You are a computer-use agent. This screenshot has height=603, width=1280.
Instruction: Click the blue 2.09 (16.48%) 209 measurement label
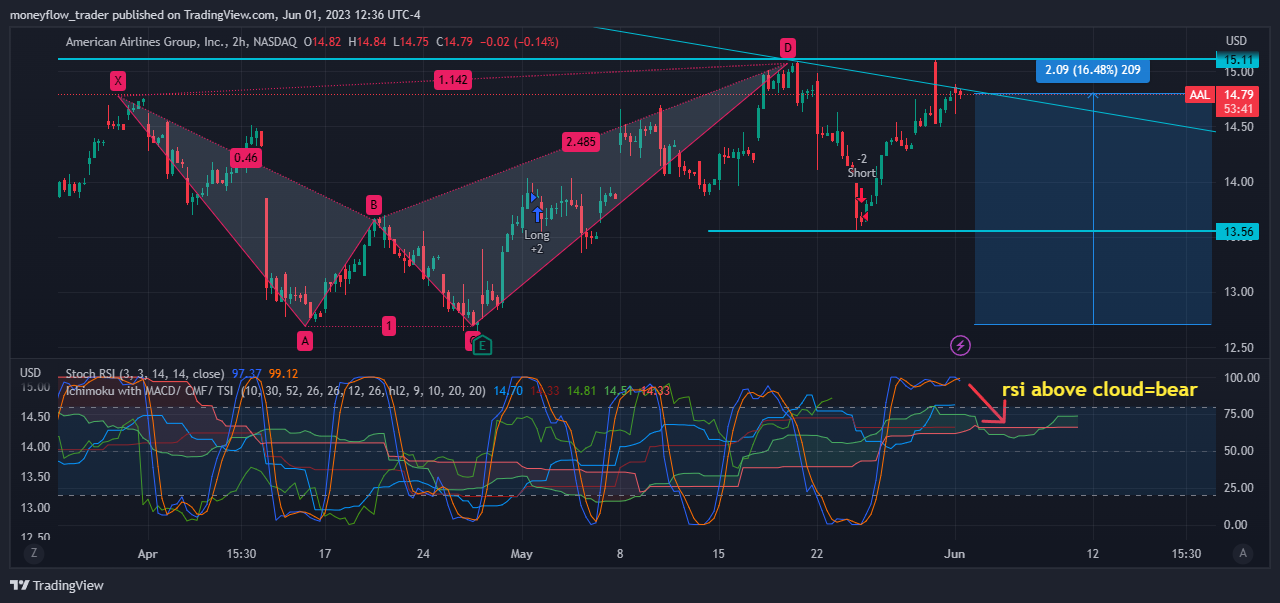click(1093, 70)
